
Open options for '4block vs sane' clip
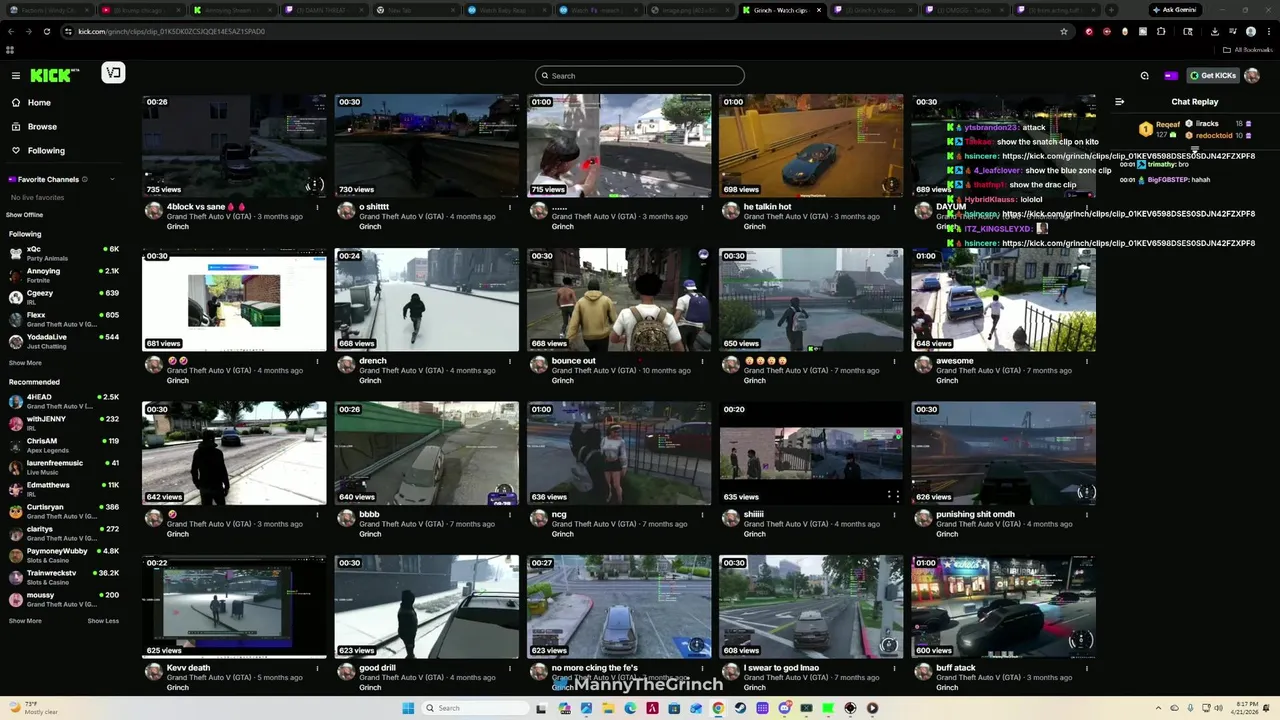click(318, 208)
